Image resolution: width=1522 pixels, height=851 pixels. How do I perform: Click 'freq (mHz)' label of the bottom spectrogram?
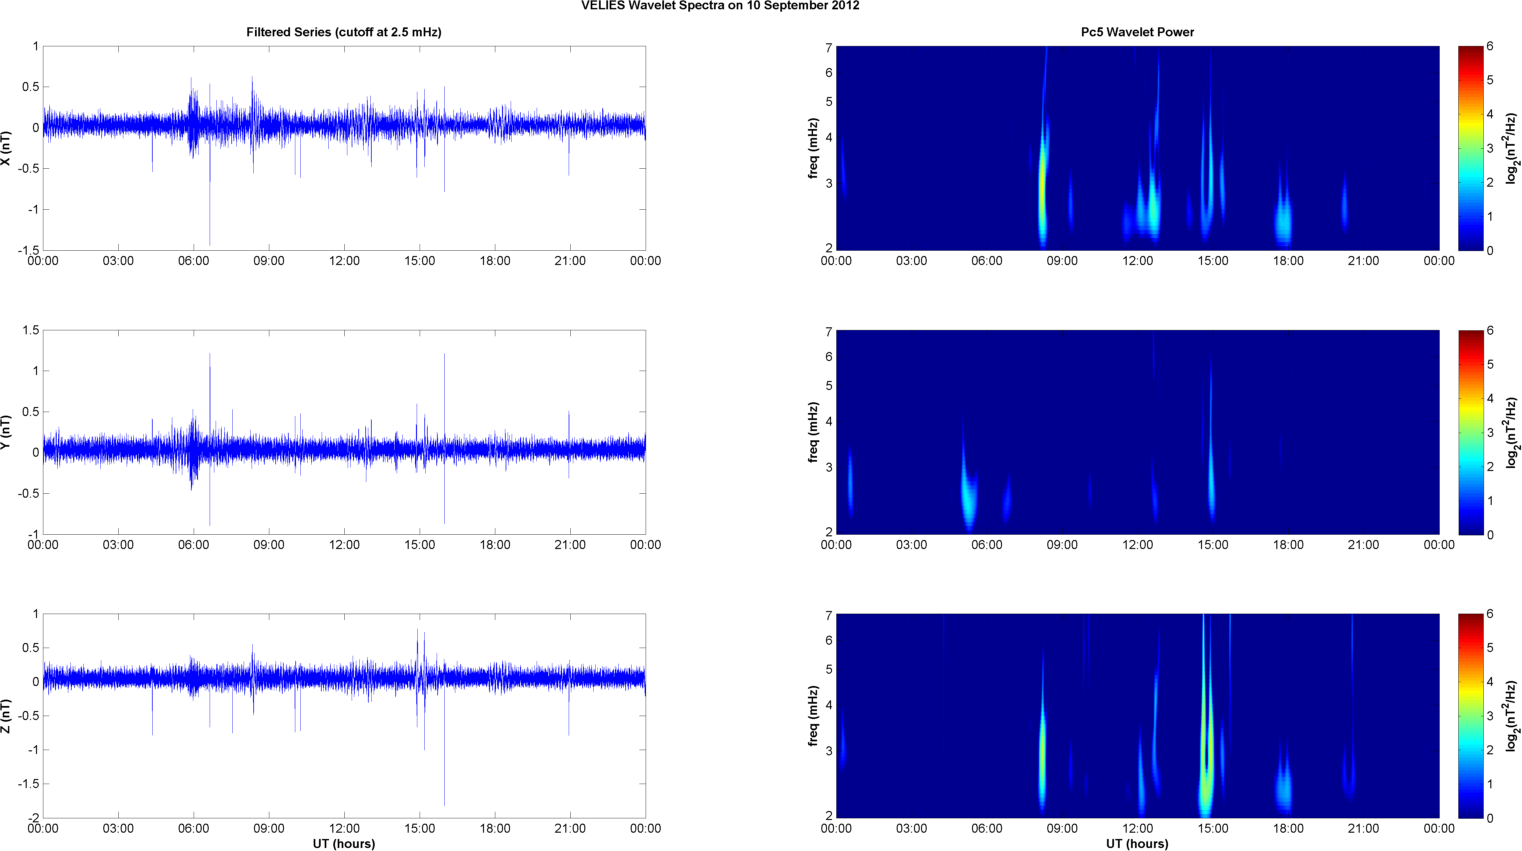(x=814, y=716)
